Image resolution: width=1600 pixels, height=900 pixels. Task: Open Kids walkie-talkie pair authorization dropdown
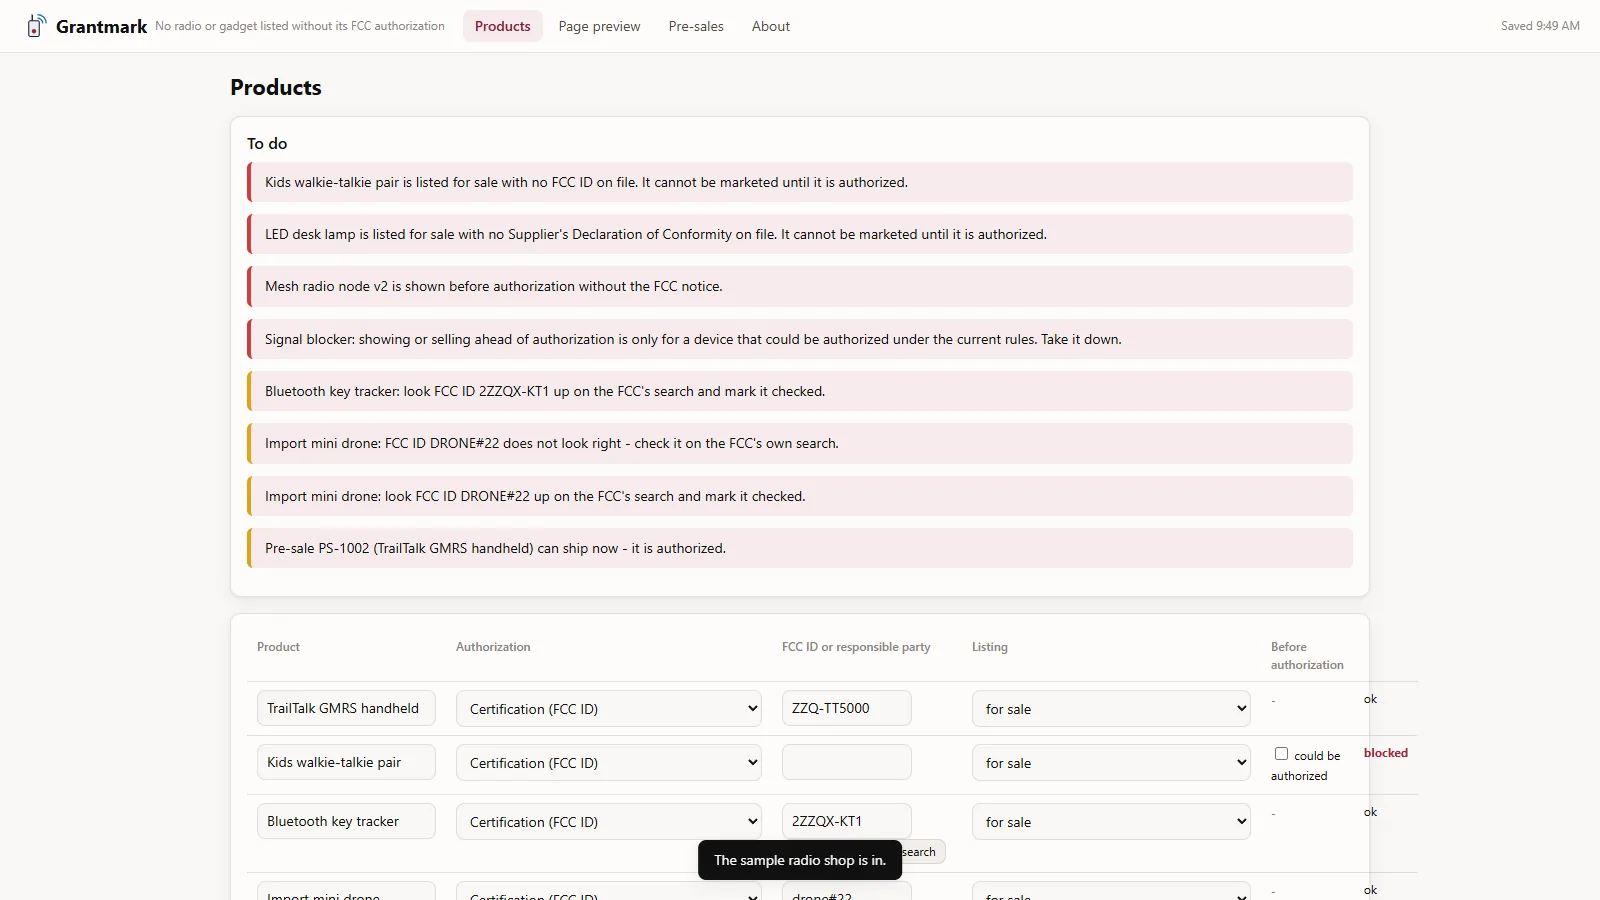coord(609,763)
